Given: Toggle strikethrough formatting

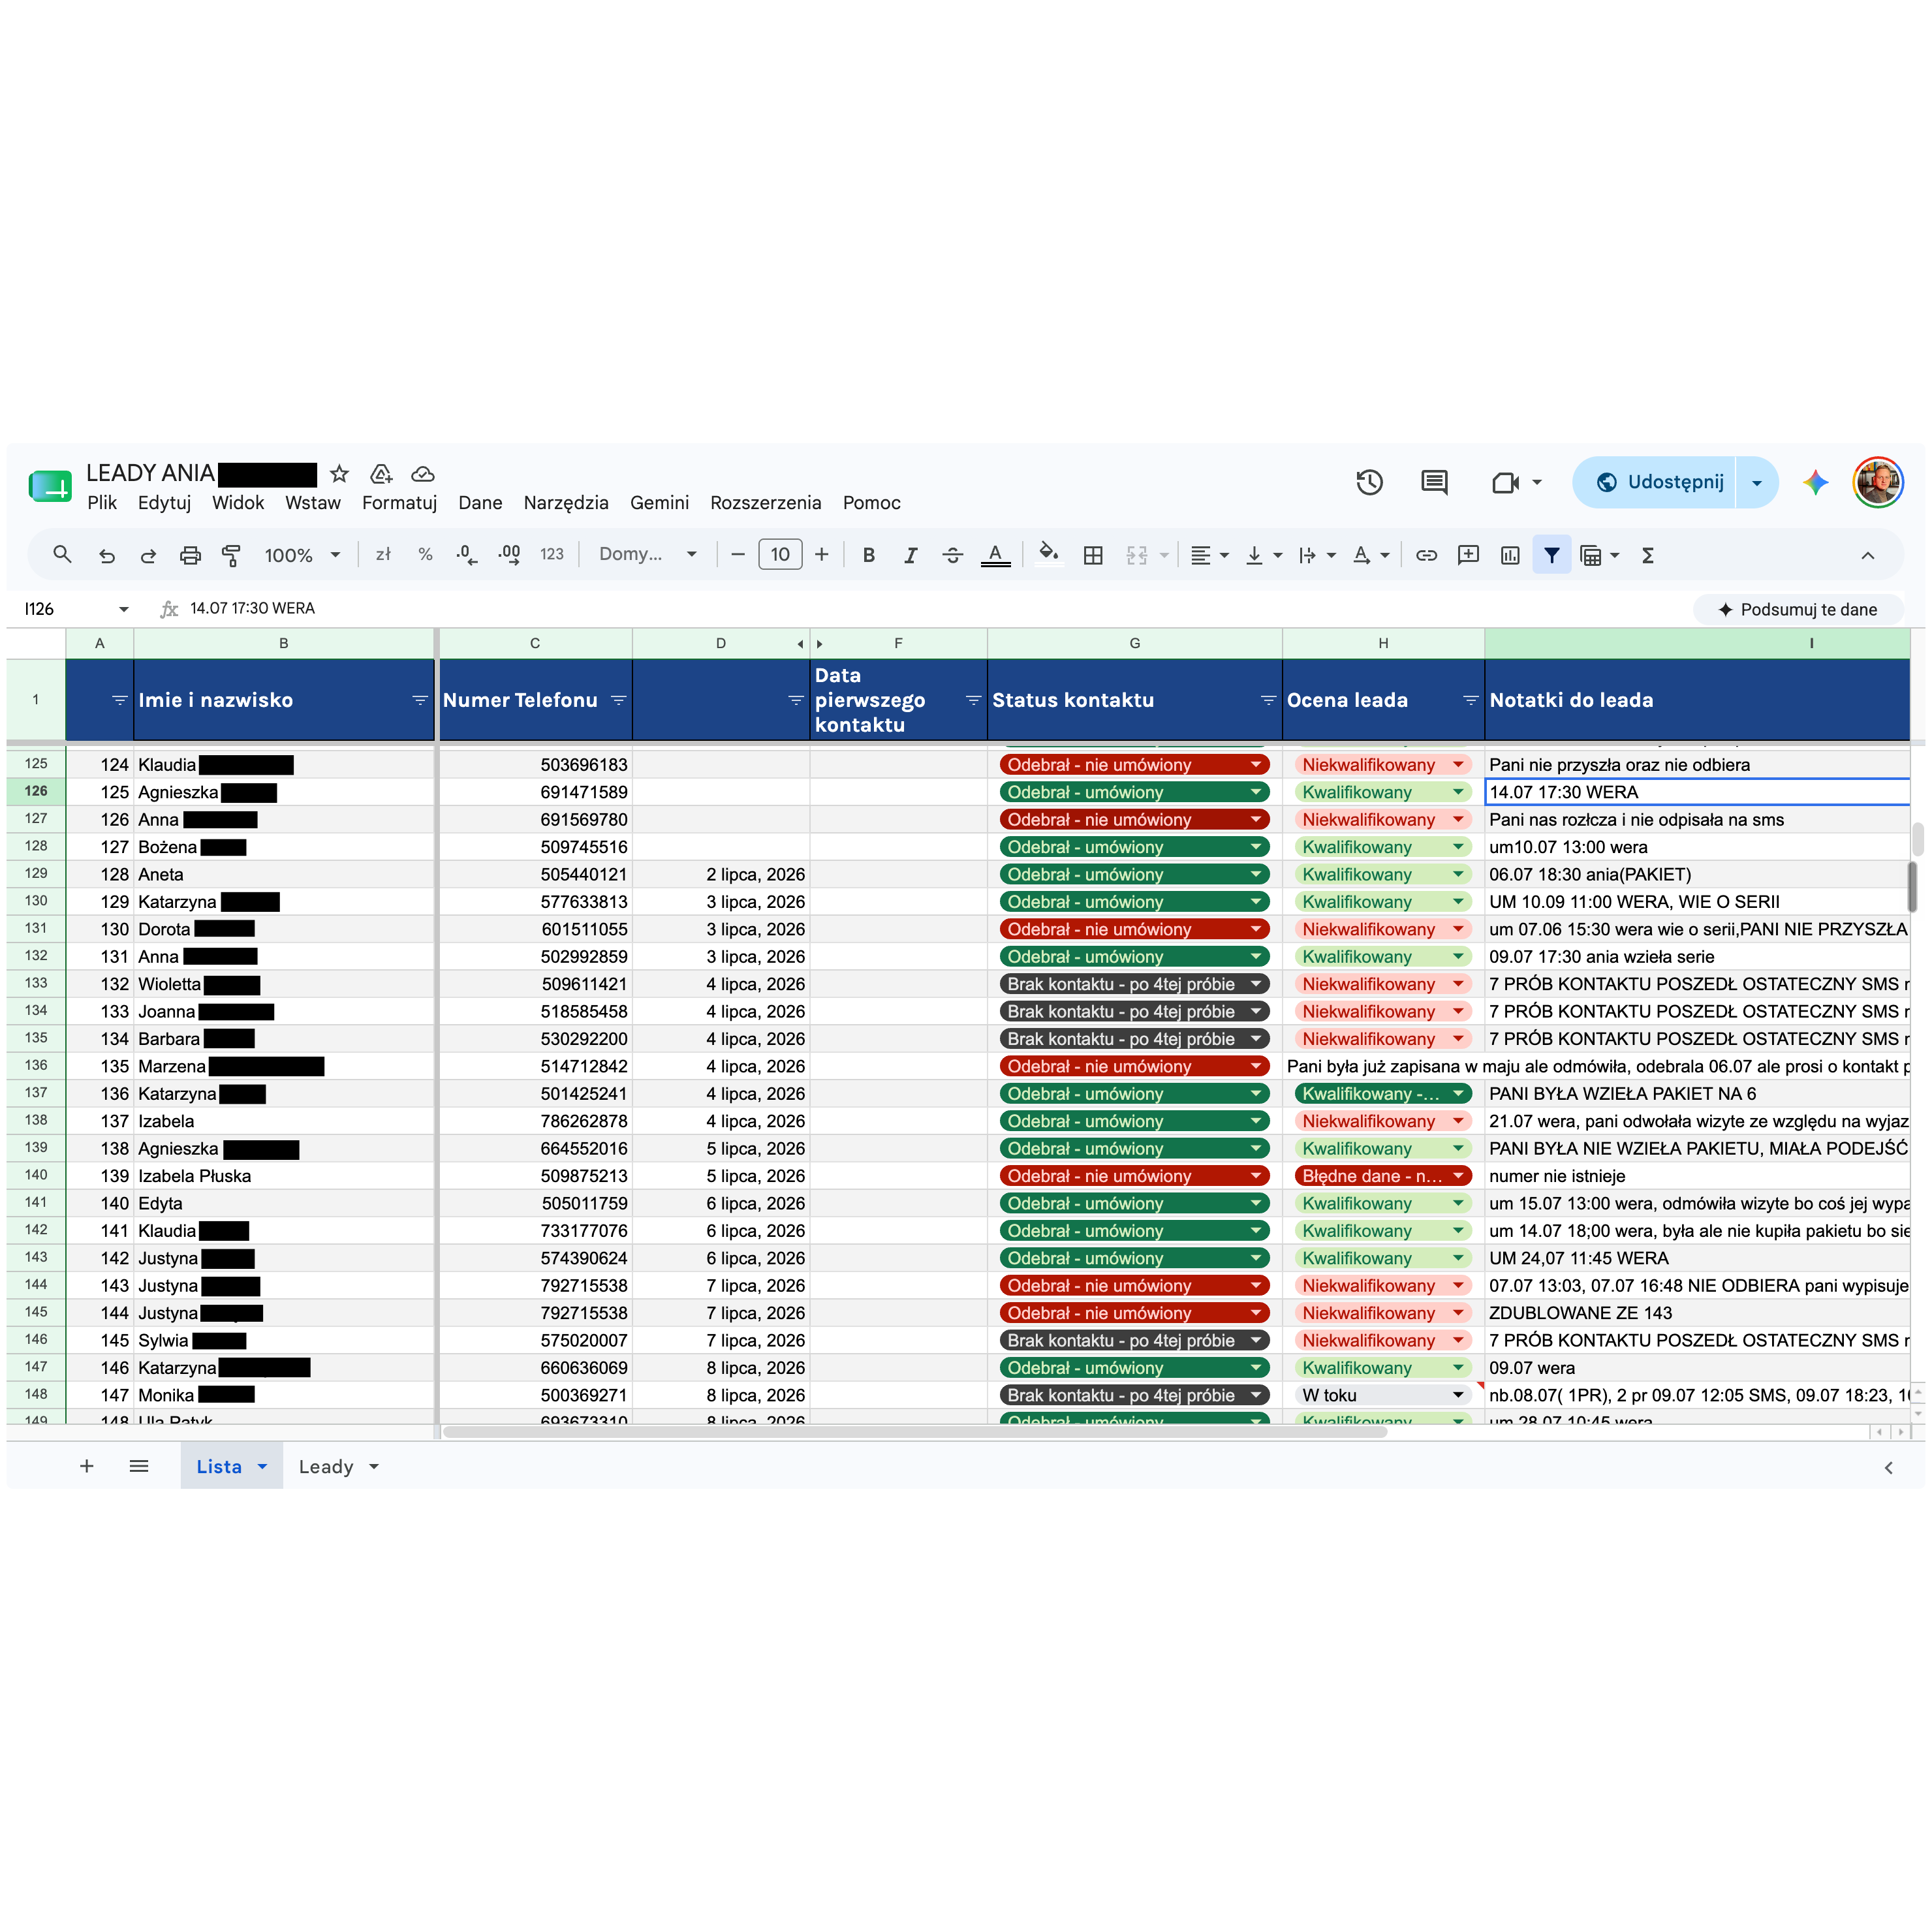Looking at the screenshot, I should pyautogui.click(x=953, y=555).
